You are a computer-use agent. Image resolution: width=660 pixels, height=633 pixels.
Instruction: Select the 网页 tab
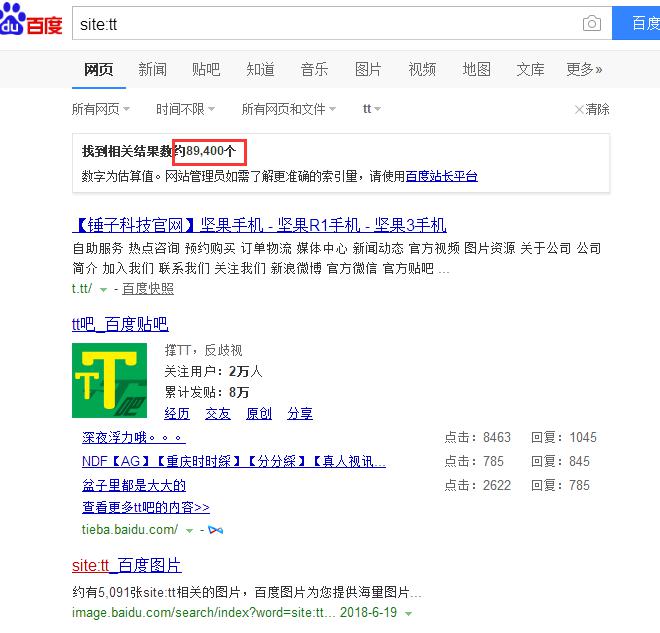click(x=98, y=69)
